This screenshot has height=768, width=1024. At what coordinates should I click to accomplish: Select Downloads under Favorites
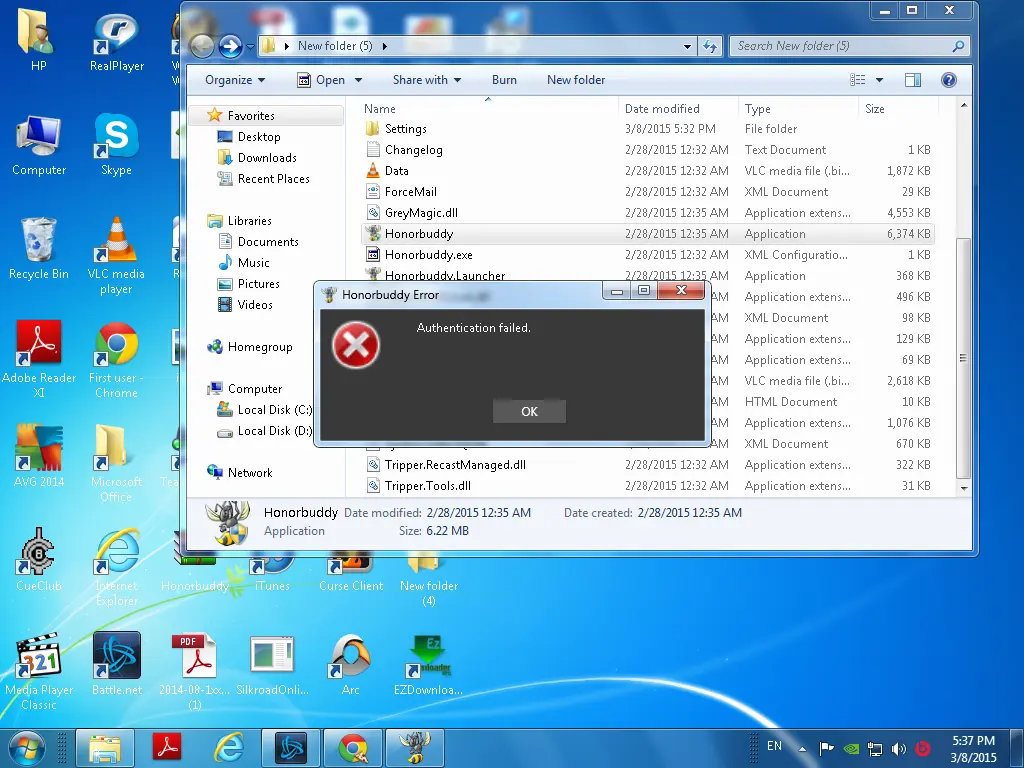pyautogui.click(x=267, y=158)
